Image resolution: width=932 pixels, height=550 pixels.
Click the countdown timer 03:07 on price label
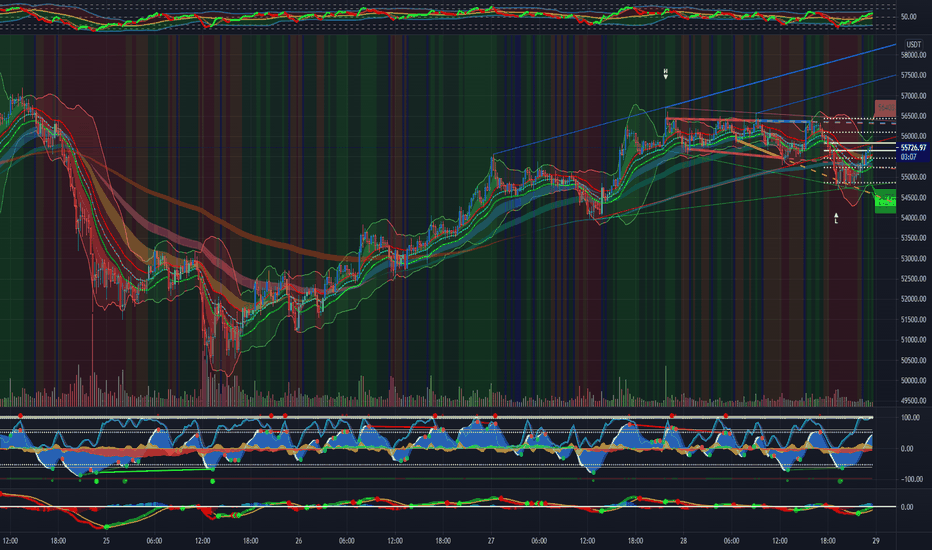coord(908,157)
